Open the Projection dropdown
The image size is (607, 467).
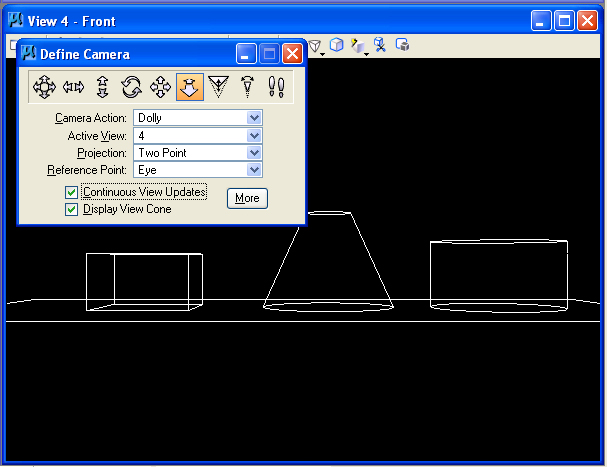198,153
